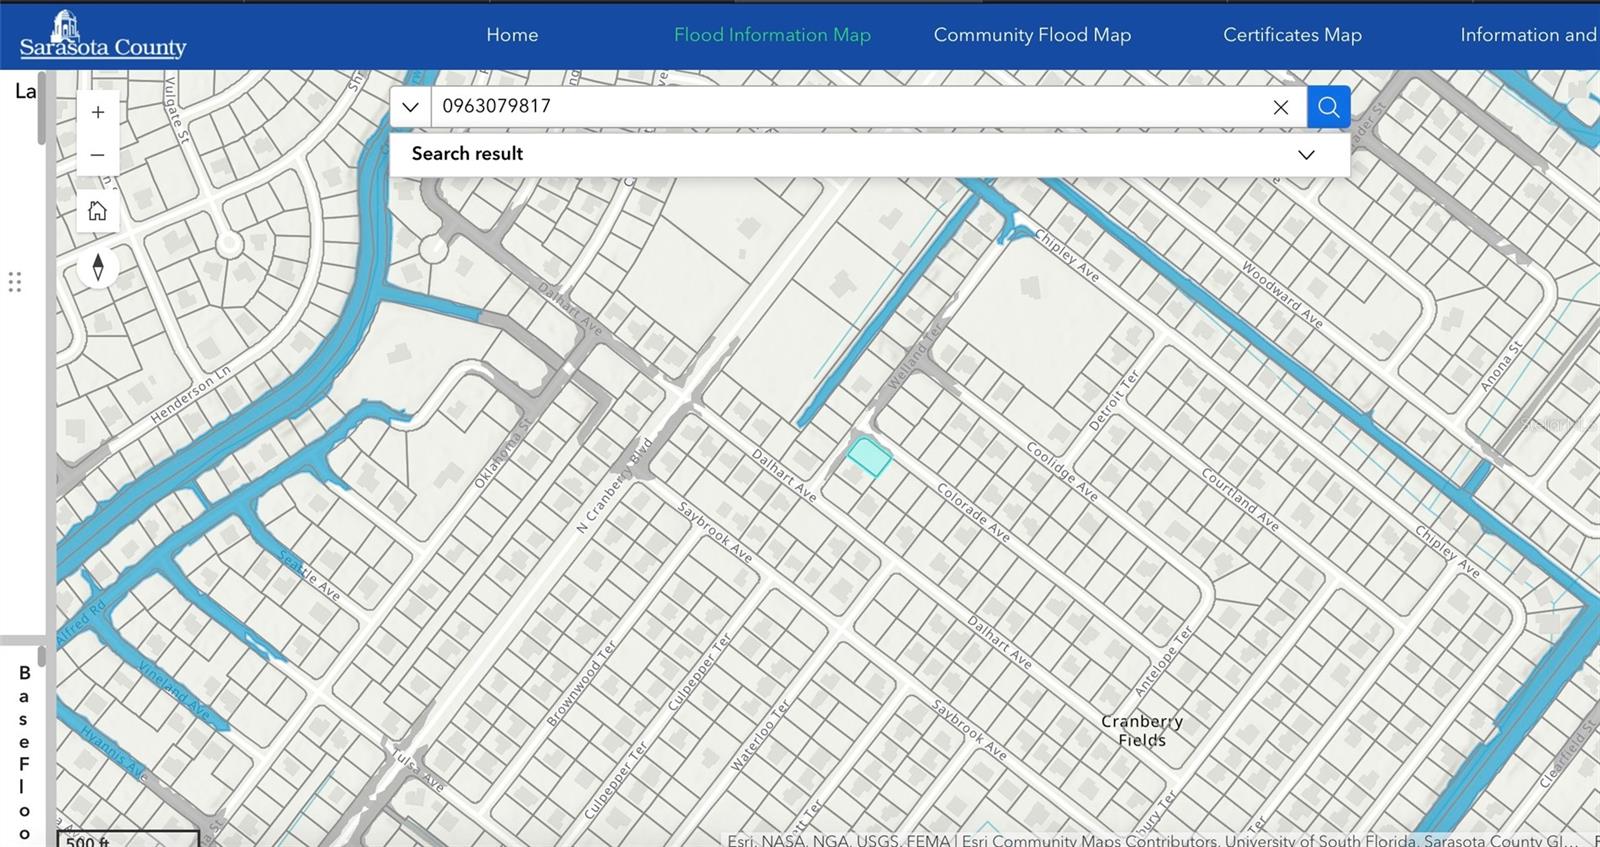The image size is (1600, 847).
Task: Select the Flood Information Map tab
Action: coord(772,35)
